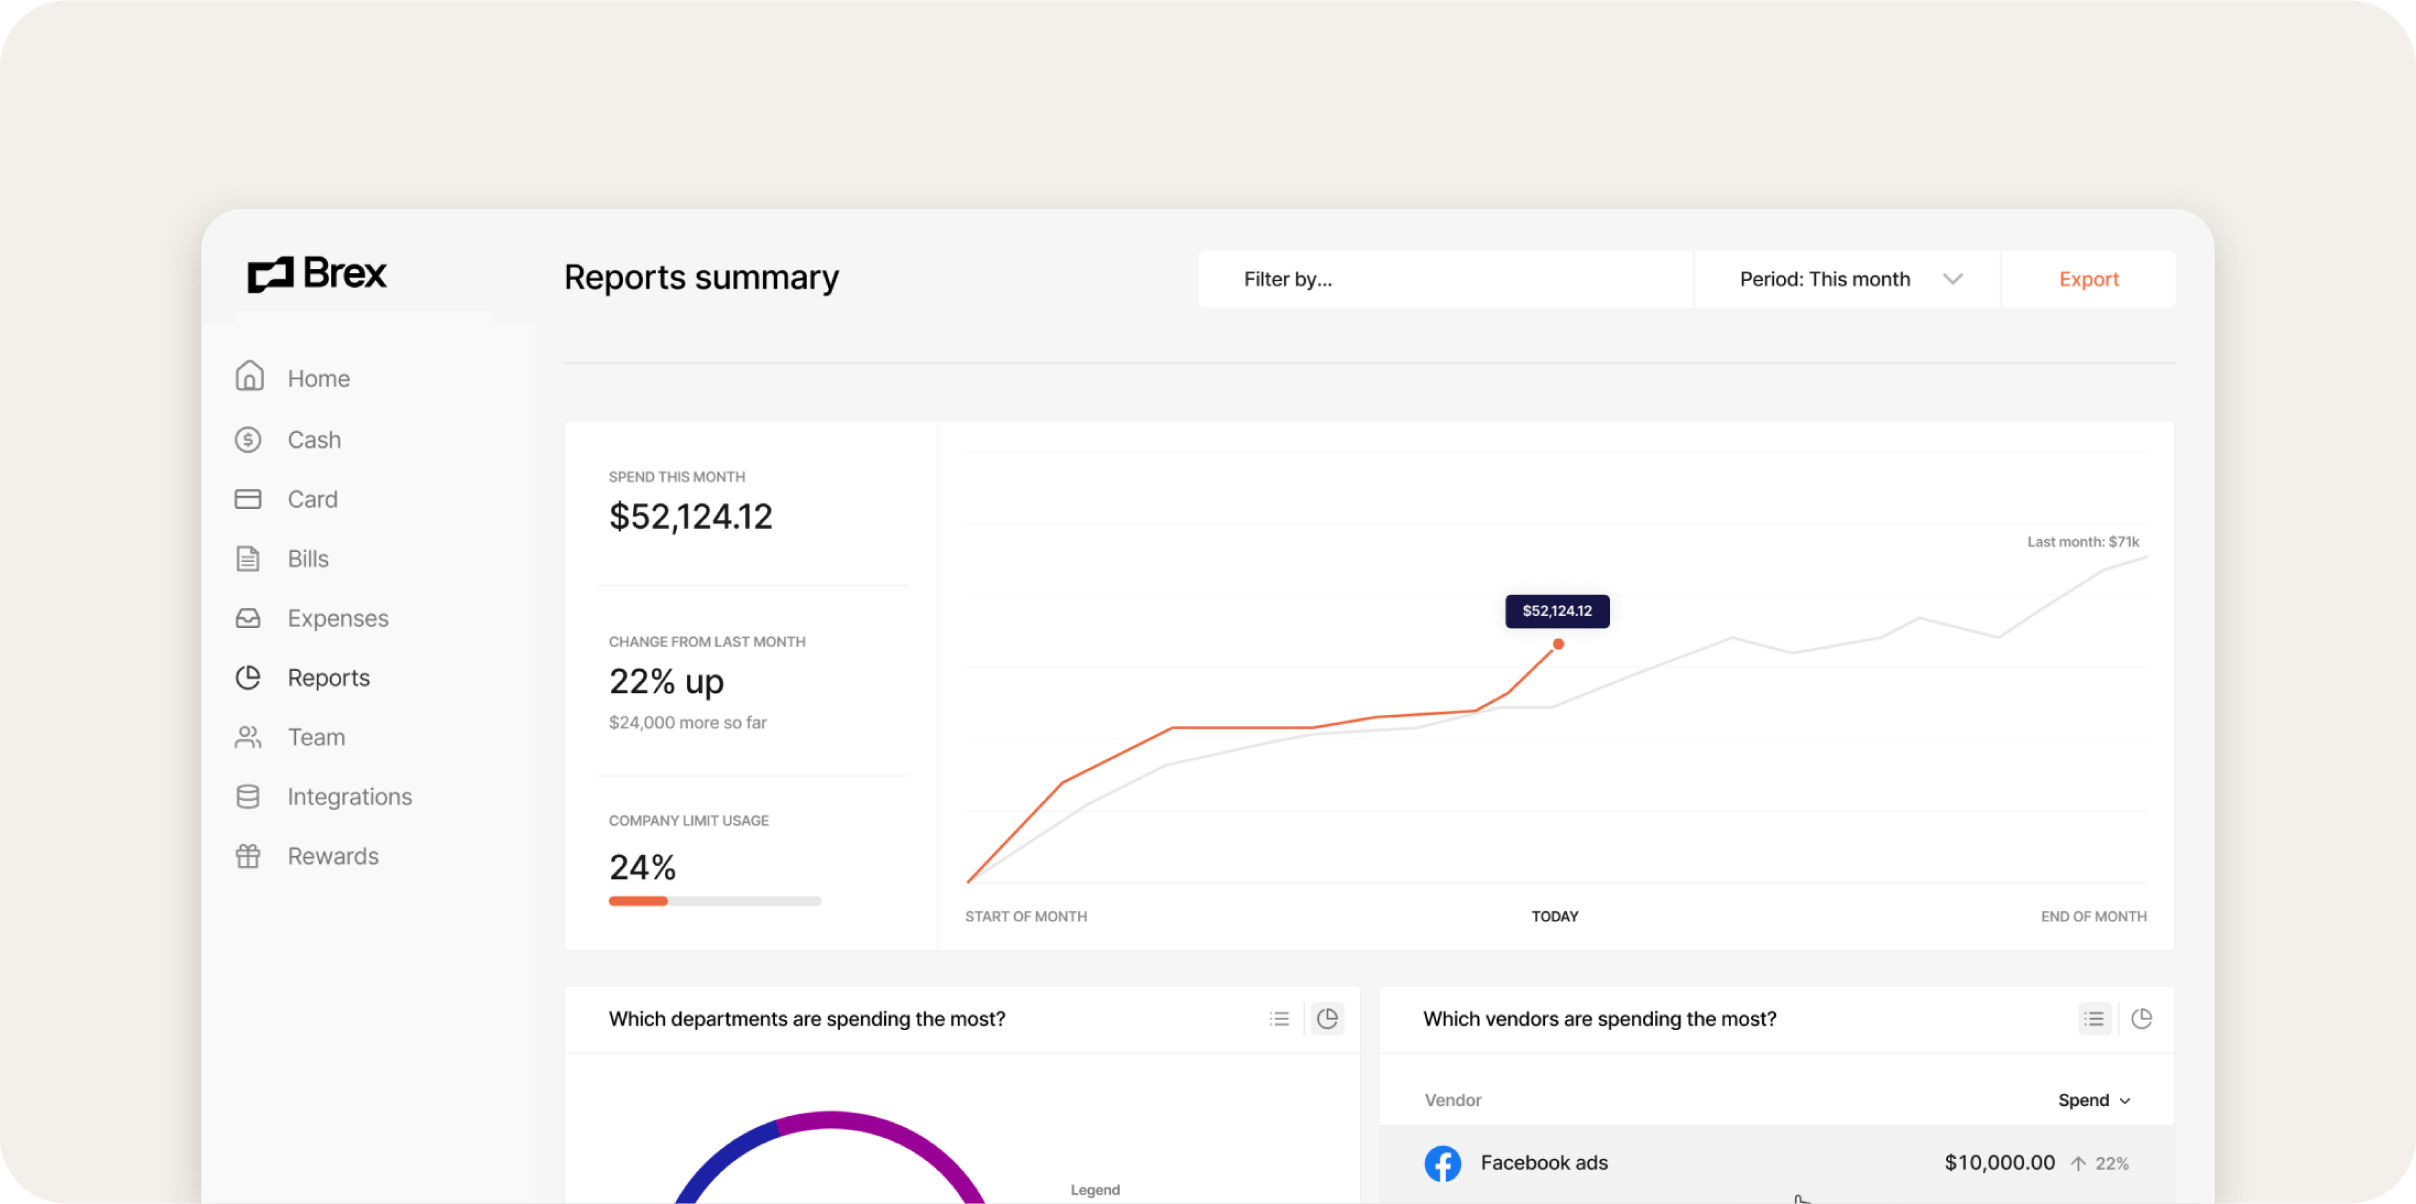Image resolution: width=2416 pixels, height=1204 pixels.
Task: Select the Reports sidebar icon
Action: pyautogui.click(x=248, y=677)
